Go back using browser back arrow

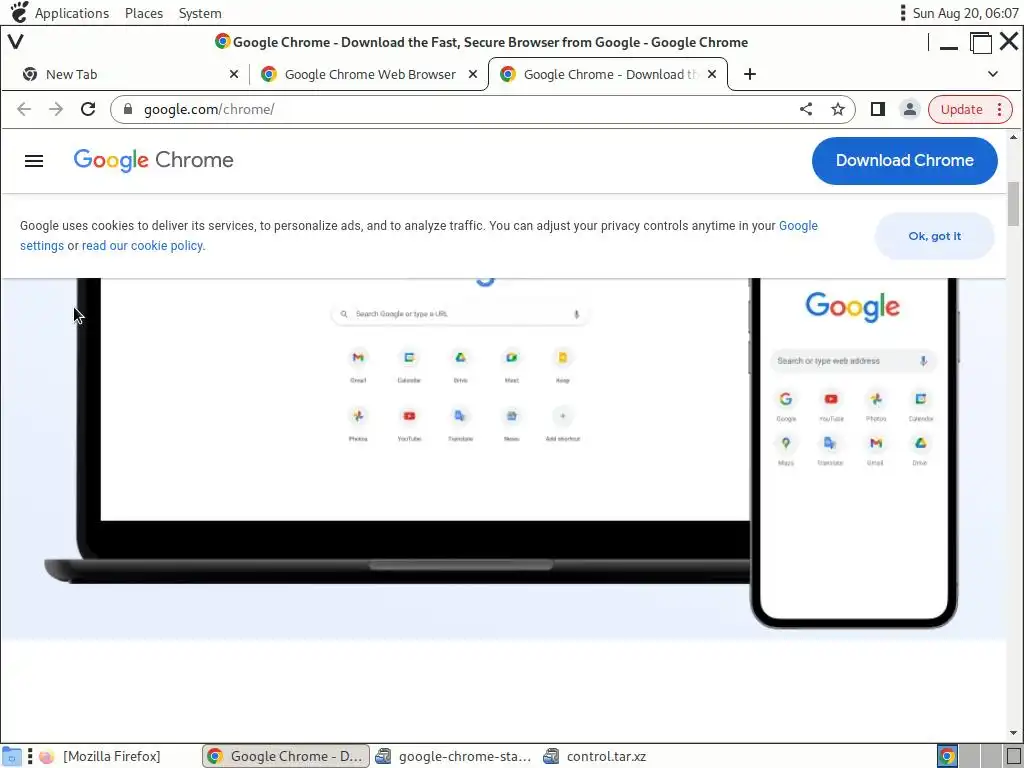pos(24,109)
